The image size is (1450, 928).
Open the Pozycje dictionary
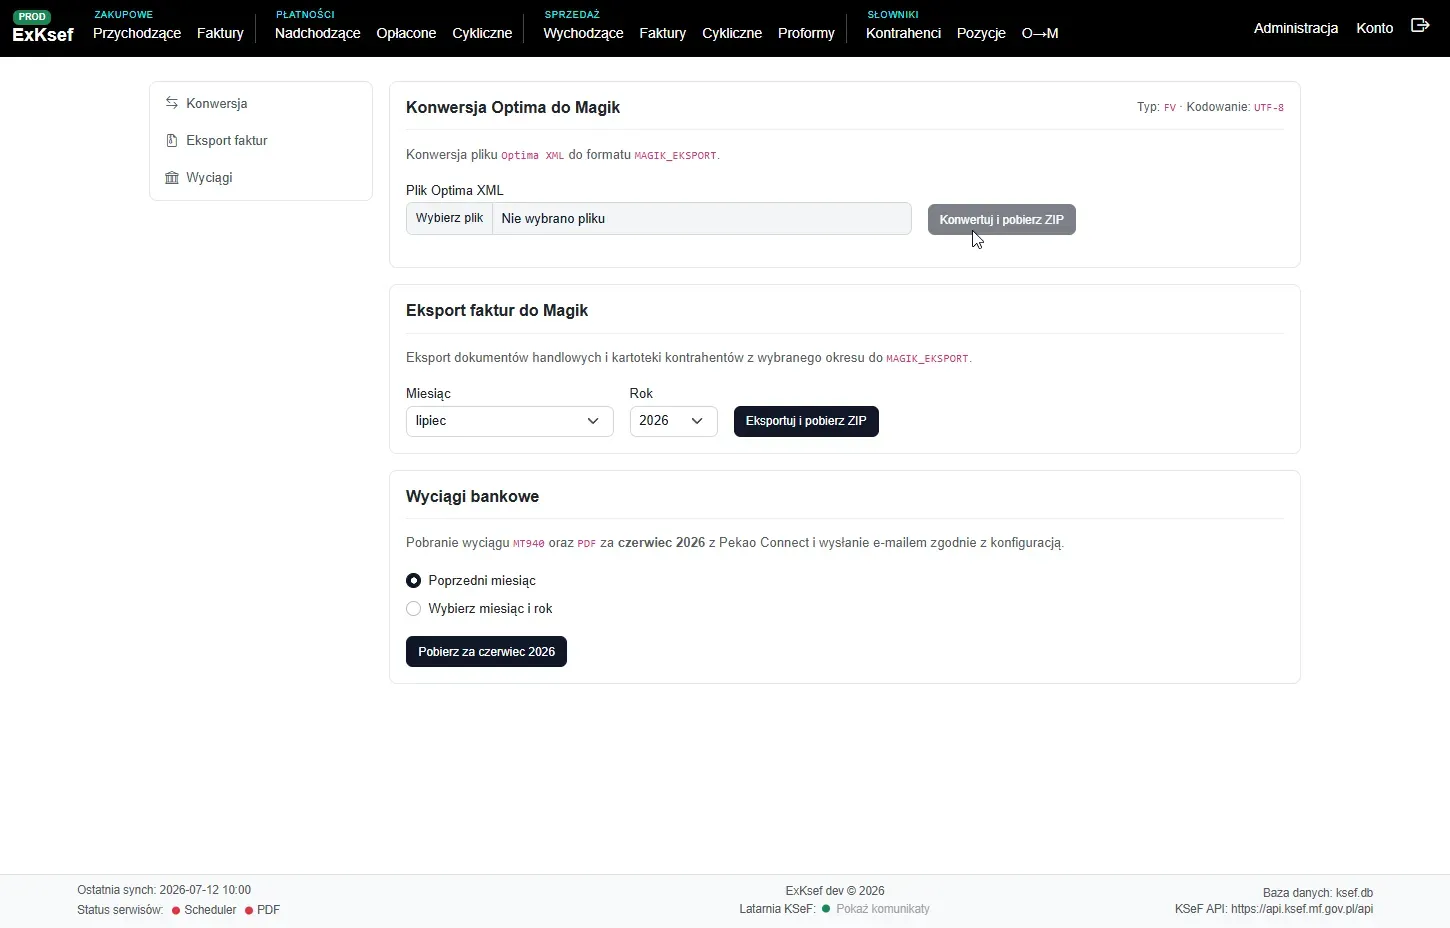point(981,33)
